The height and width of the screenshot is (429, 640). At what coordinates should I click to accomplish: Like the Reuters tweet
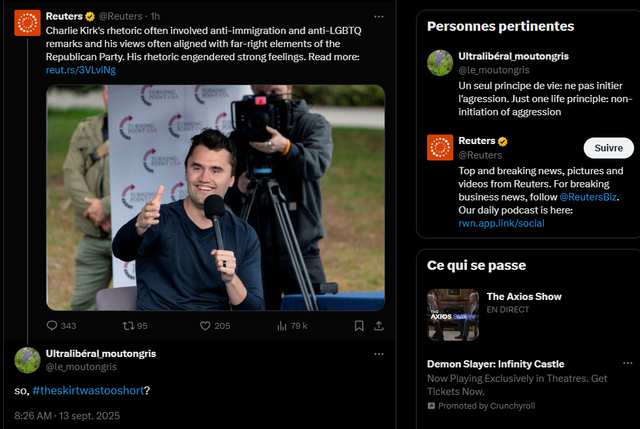pos(205,325)
